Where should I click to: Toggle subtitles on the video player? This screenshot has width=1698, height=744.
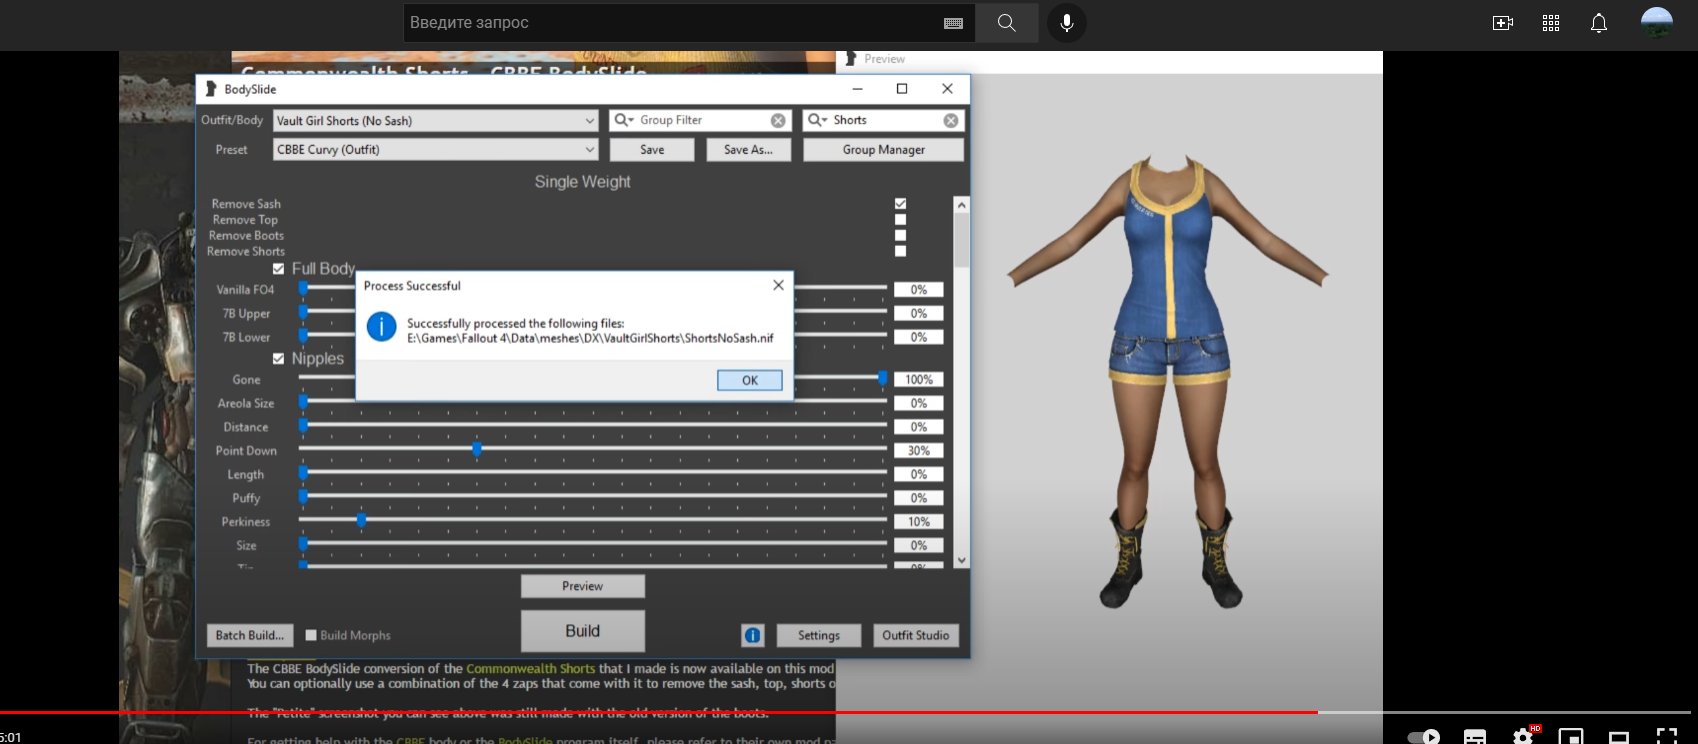1475,737
